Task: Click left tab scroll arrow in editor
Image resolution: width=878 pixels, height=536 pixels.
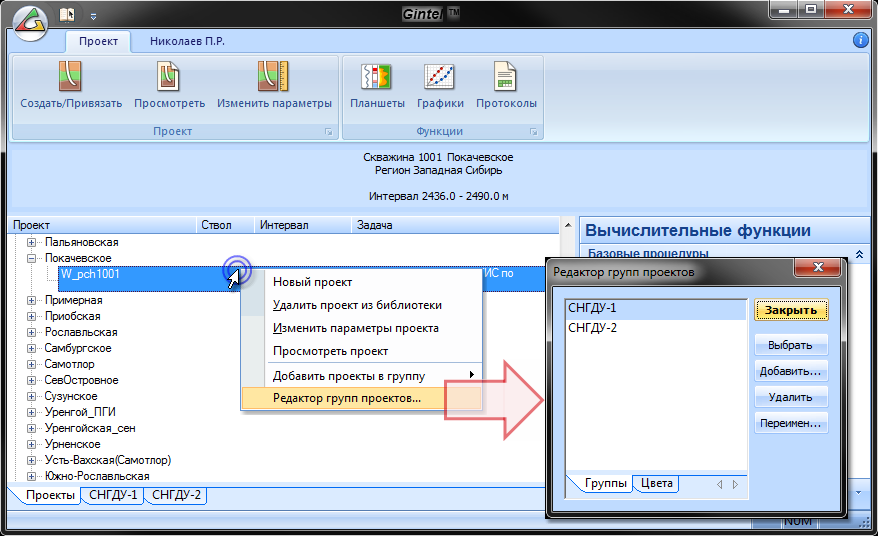Action: (x=720, y=484)
